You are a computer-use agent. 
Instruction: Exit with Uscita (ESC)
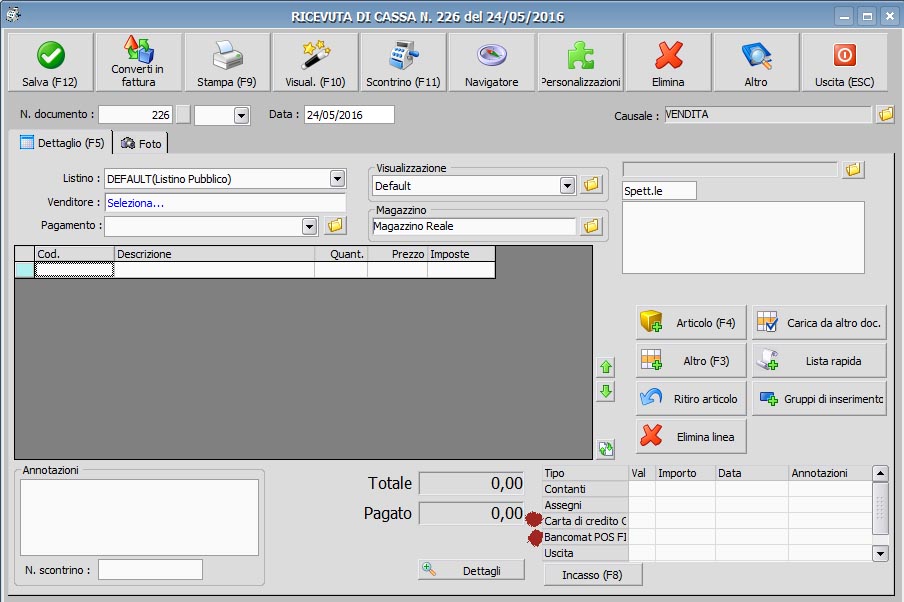tap(844, 62)
